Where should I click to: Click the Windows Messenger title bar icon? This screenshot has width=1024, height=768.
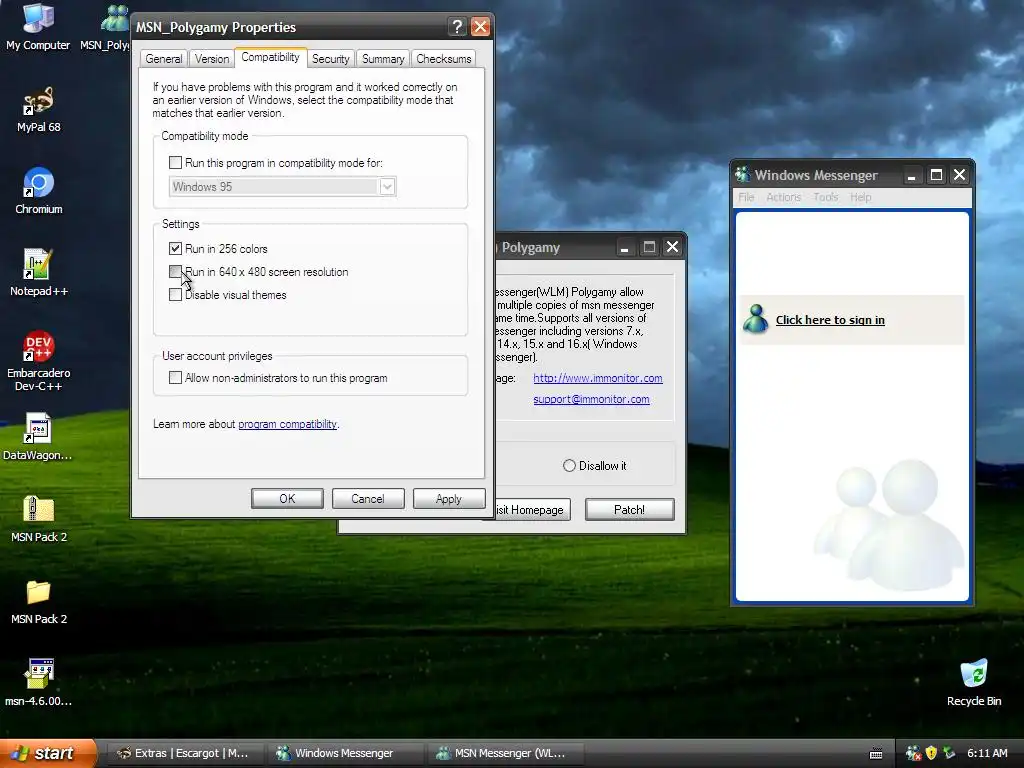743,174
